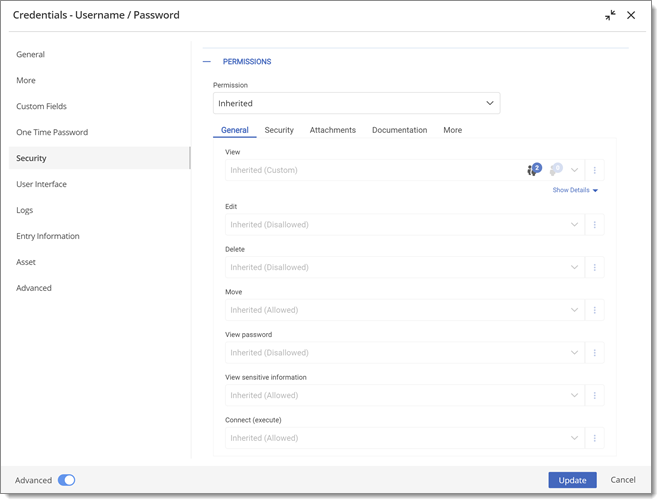Open the three-dot menu for Move permission
662x504 pixels.
click(x=594, y=310)
